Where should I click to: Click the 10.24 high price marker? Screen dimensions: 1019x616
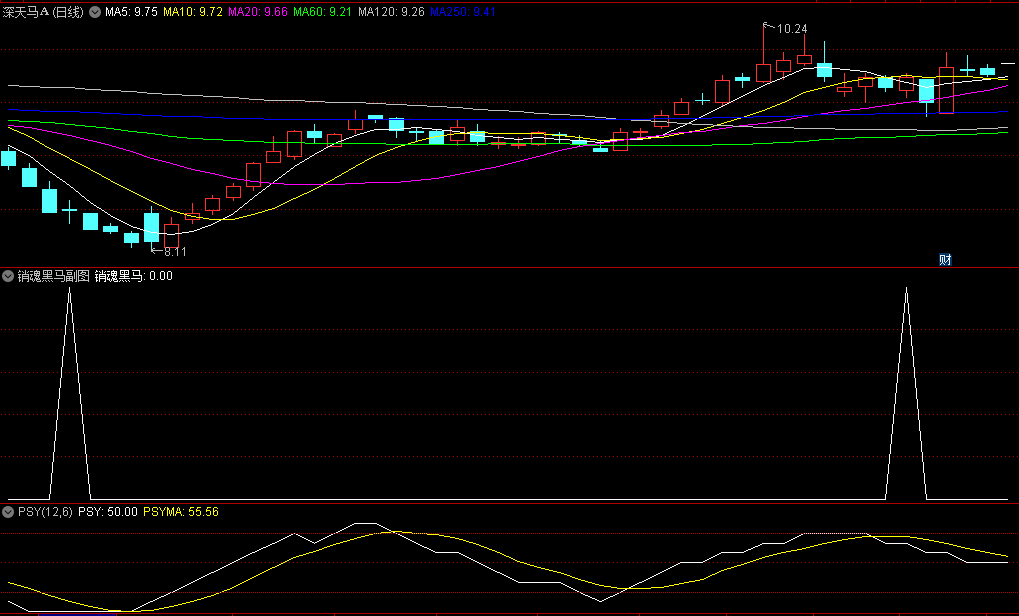pyautogui.click(x=792, y=29)
